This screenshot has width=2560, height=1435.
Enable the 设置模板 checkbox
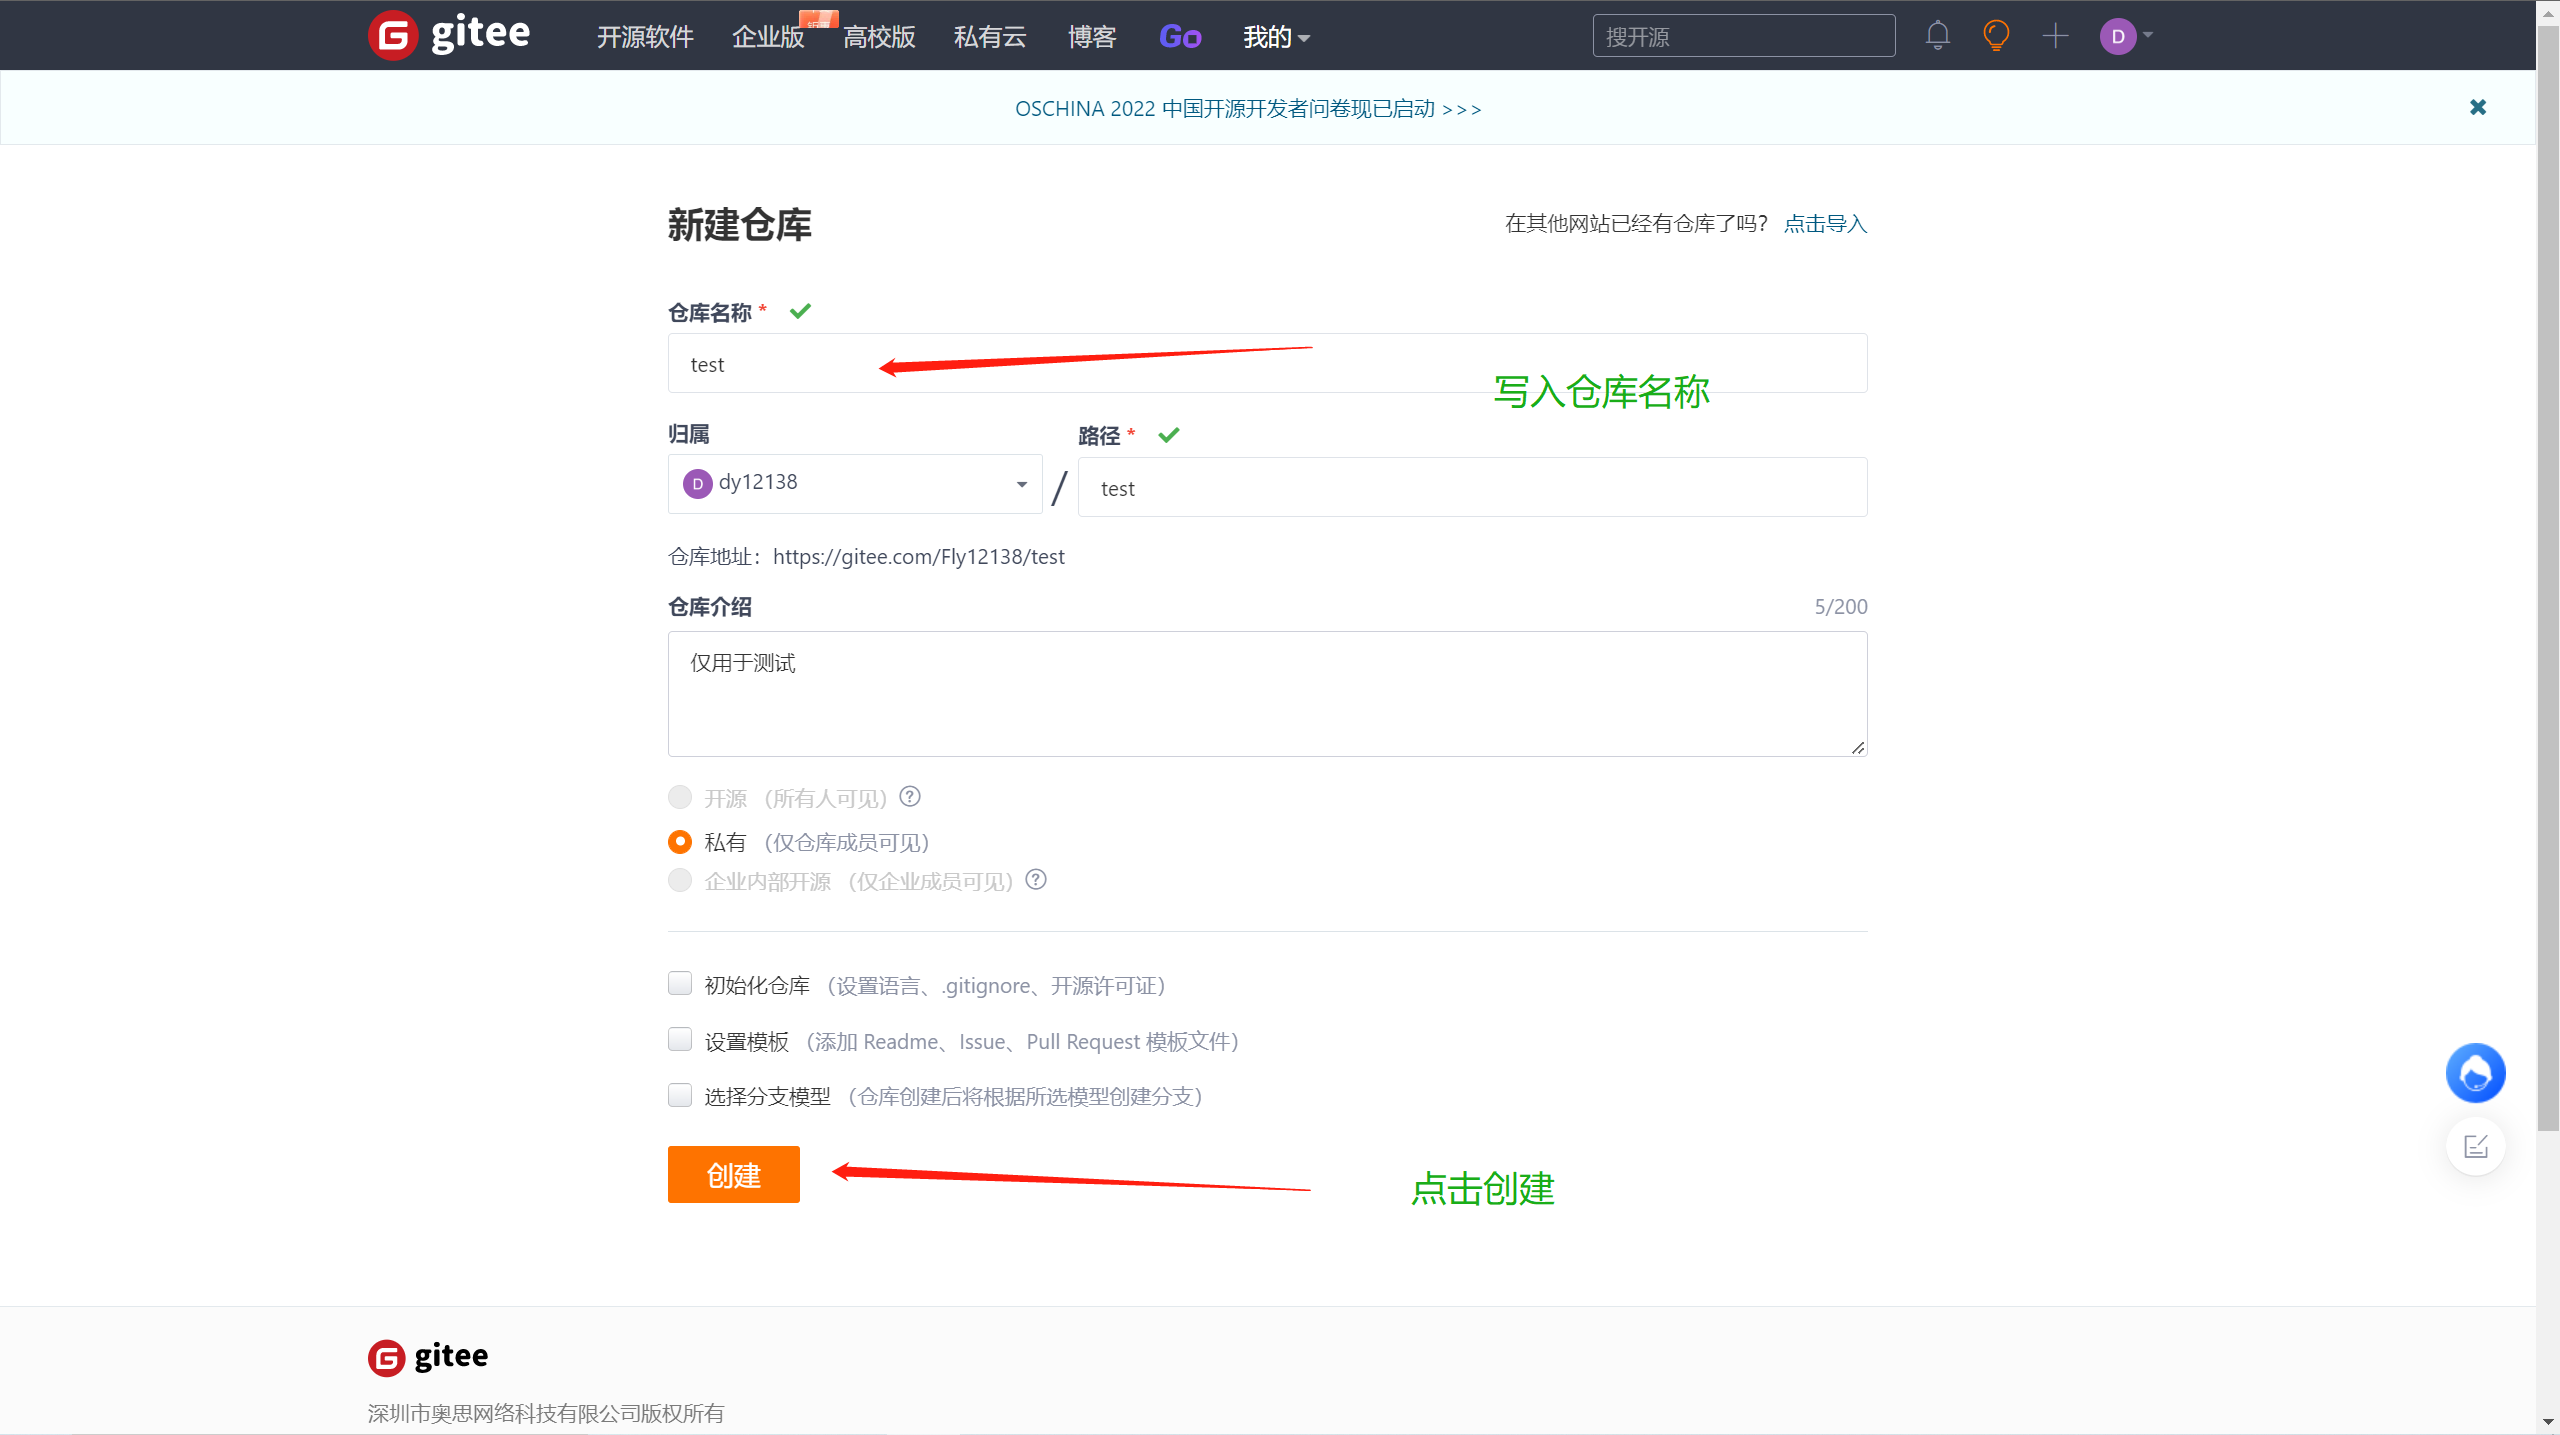tap(680, 1040)
